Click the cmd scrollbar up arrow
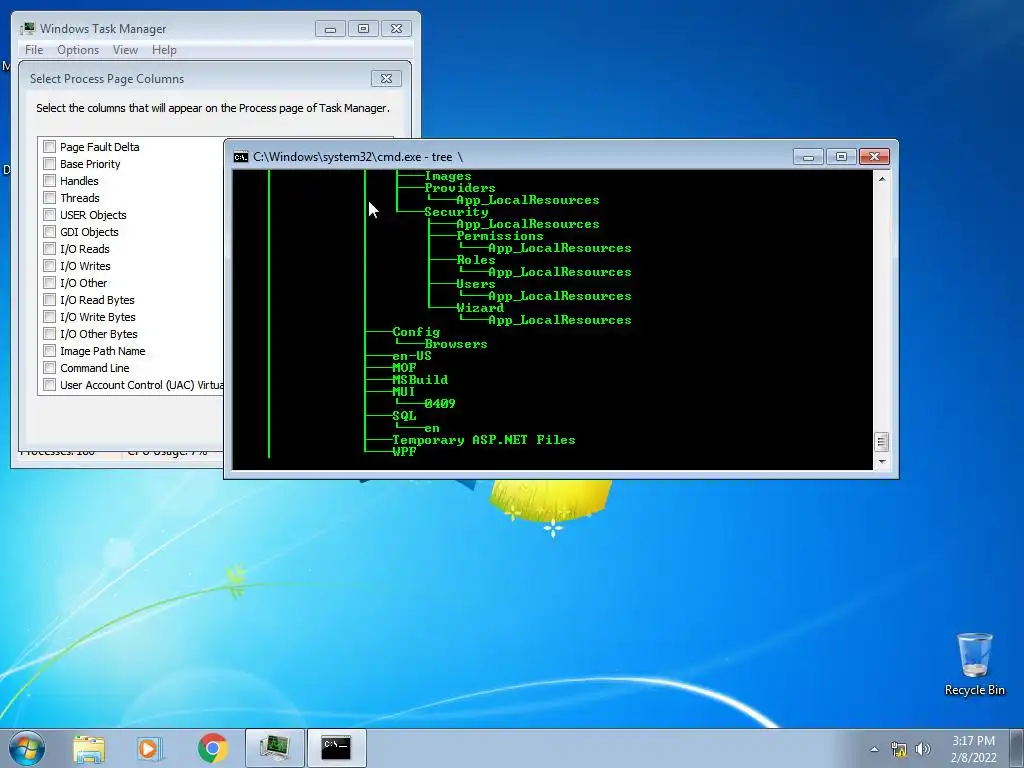The height and width of the screenshot is (768, 1024). pyautogui.click(x=882, y=178)
